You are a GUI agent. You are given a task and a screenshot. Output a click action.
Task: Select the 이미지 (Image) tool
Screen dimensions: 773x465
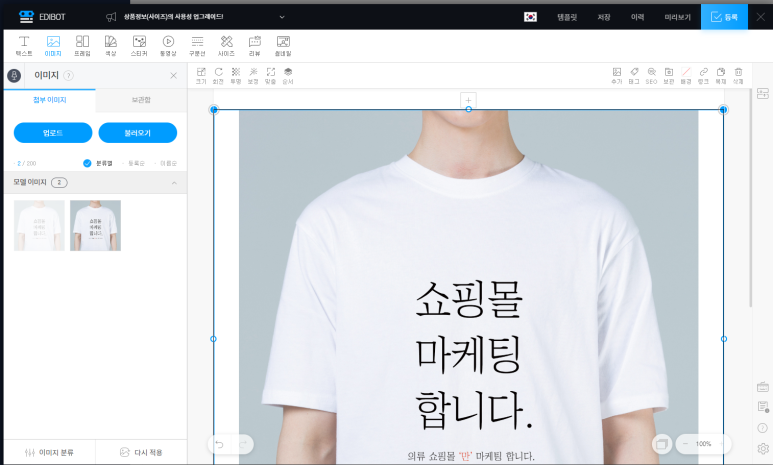point(53,46)
